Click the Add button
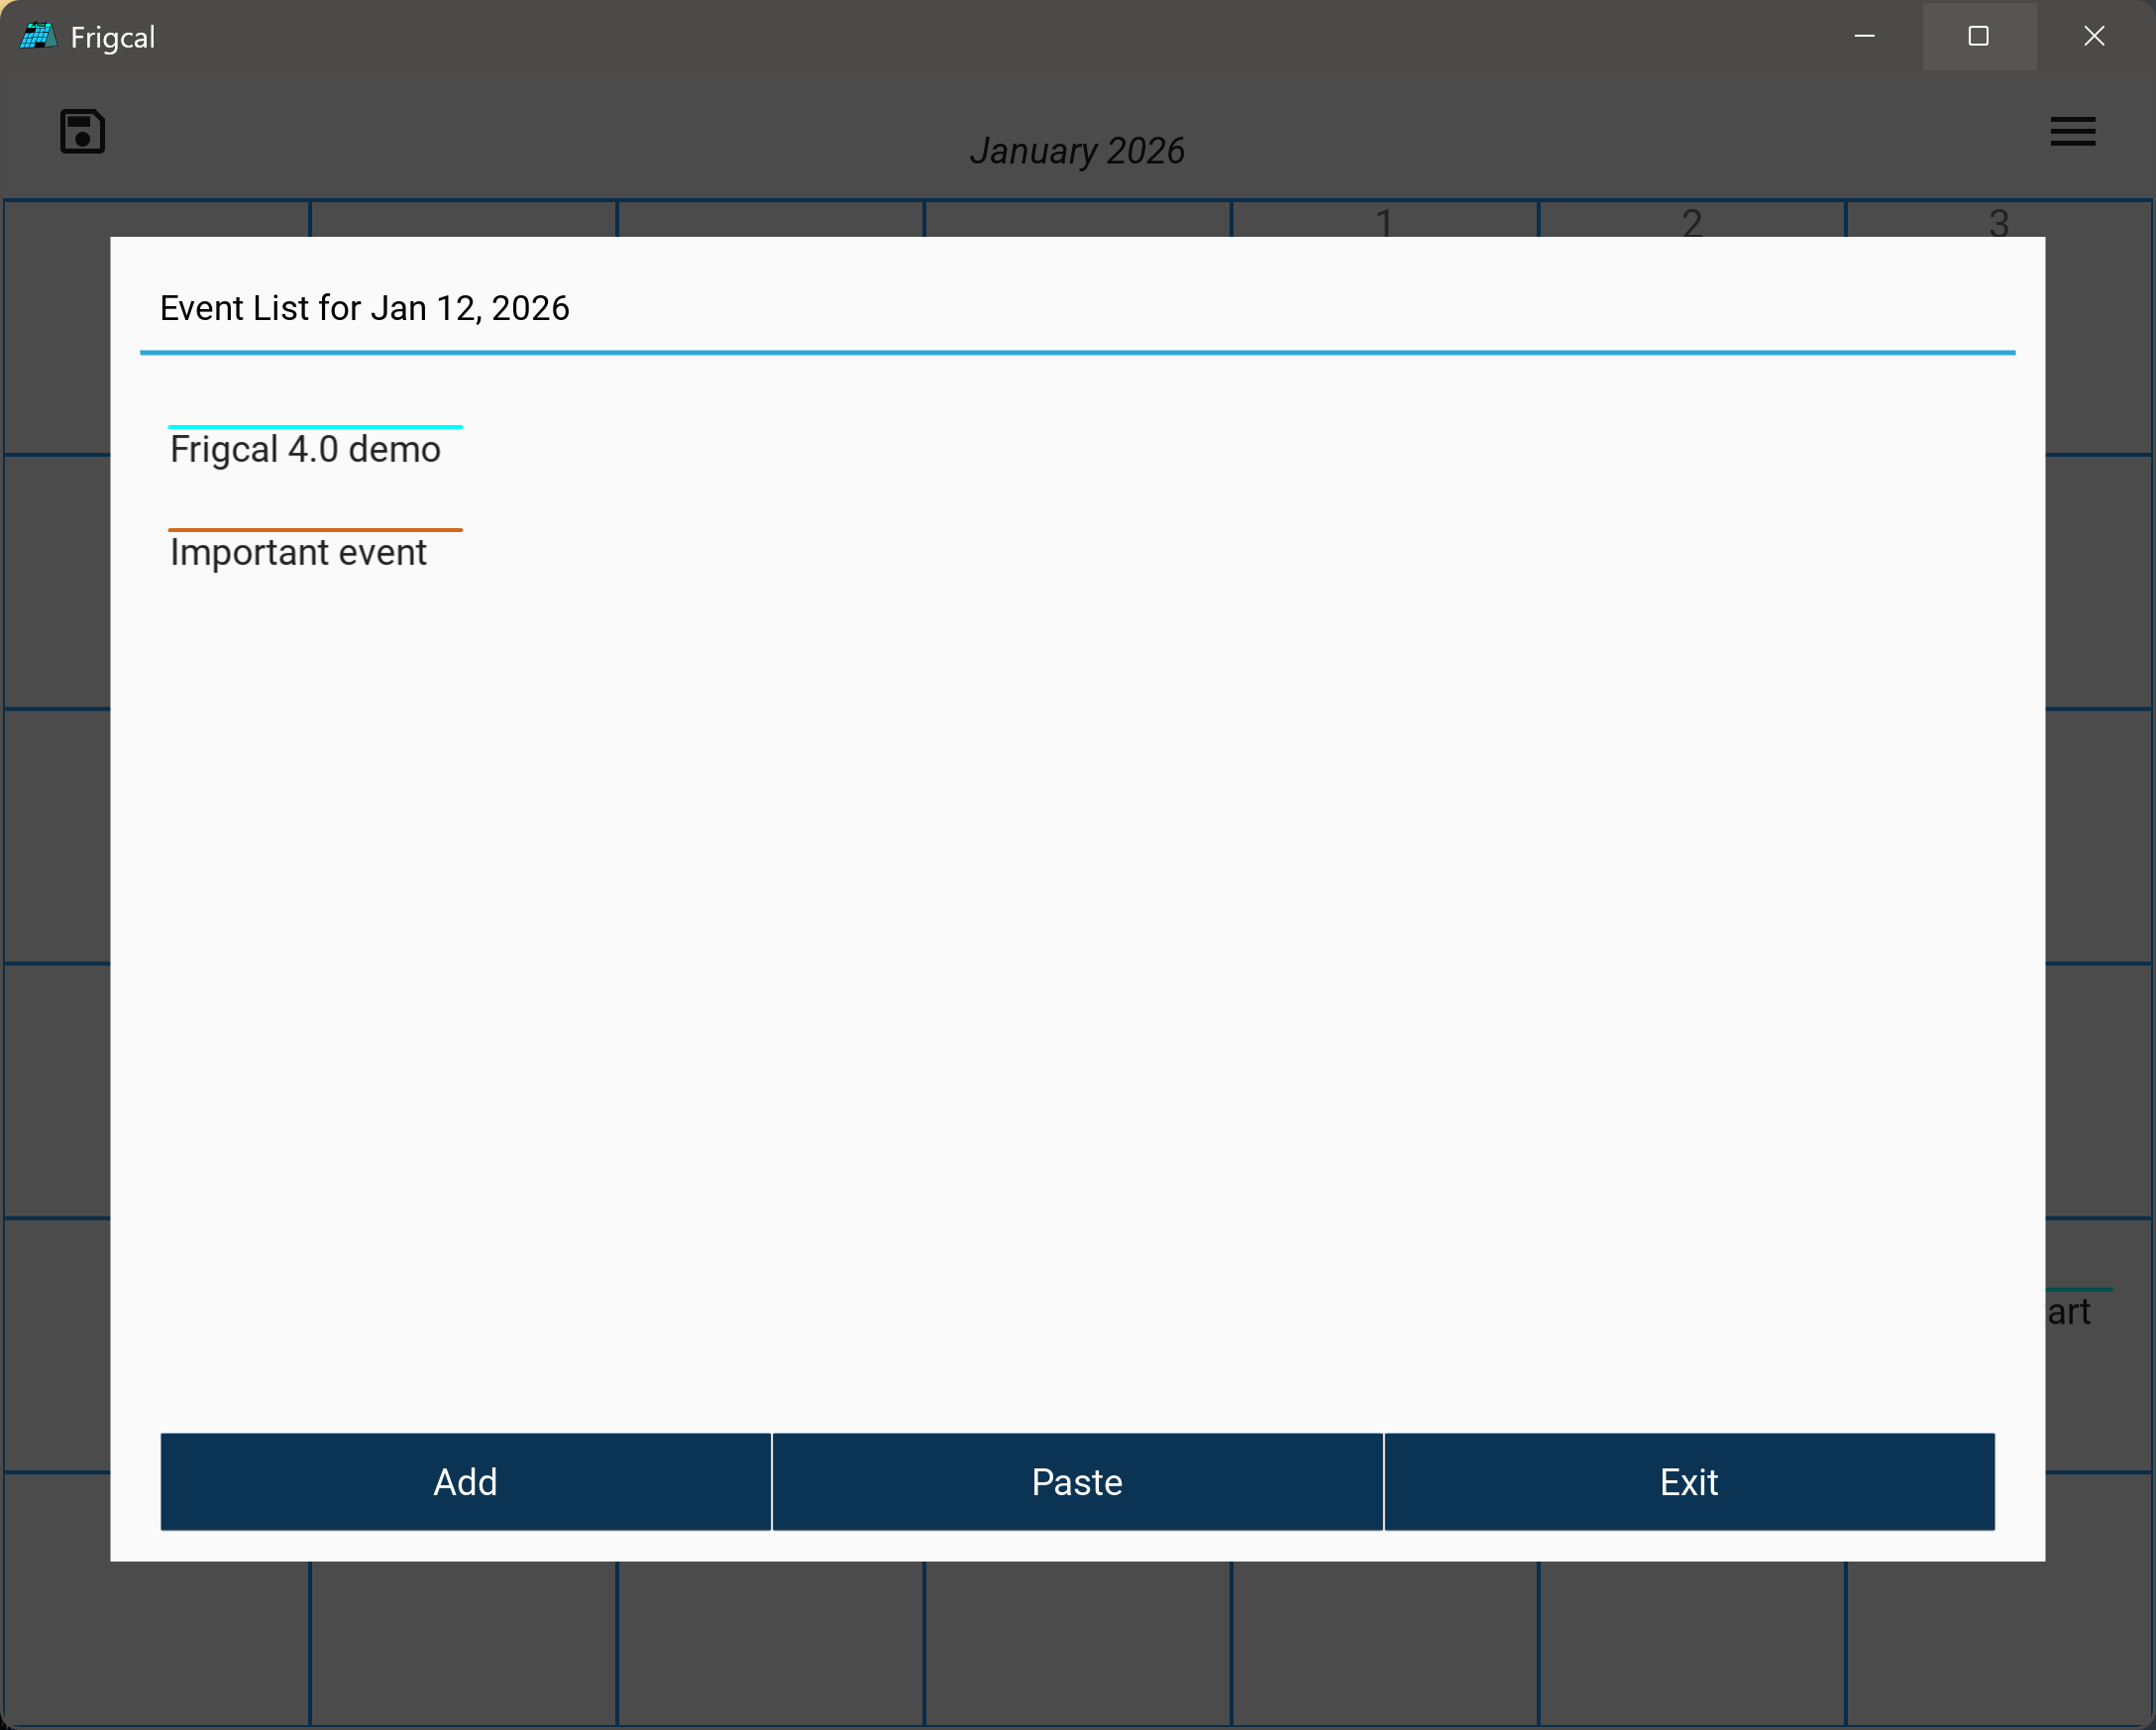The height and width of the screenshot is (1730, 2156). (466, 1481)
